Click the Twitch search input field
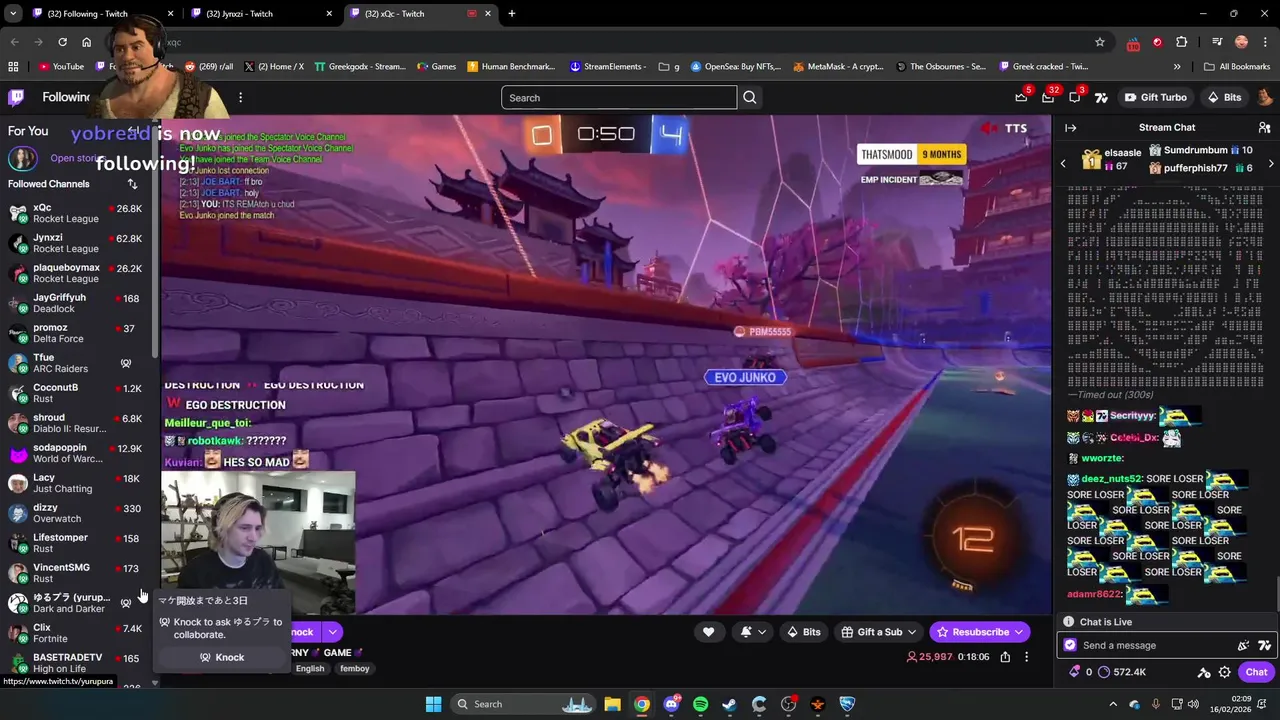Viewport: 1280px width, 720px height. tap(619, 97)
